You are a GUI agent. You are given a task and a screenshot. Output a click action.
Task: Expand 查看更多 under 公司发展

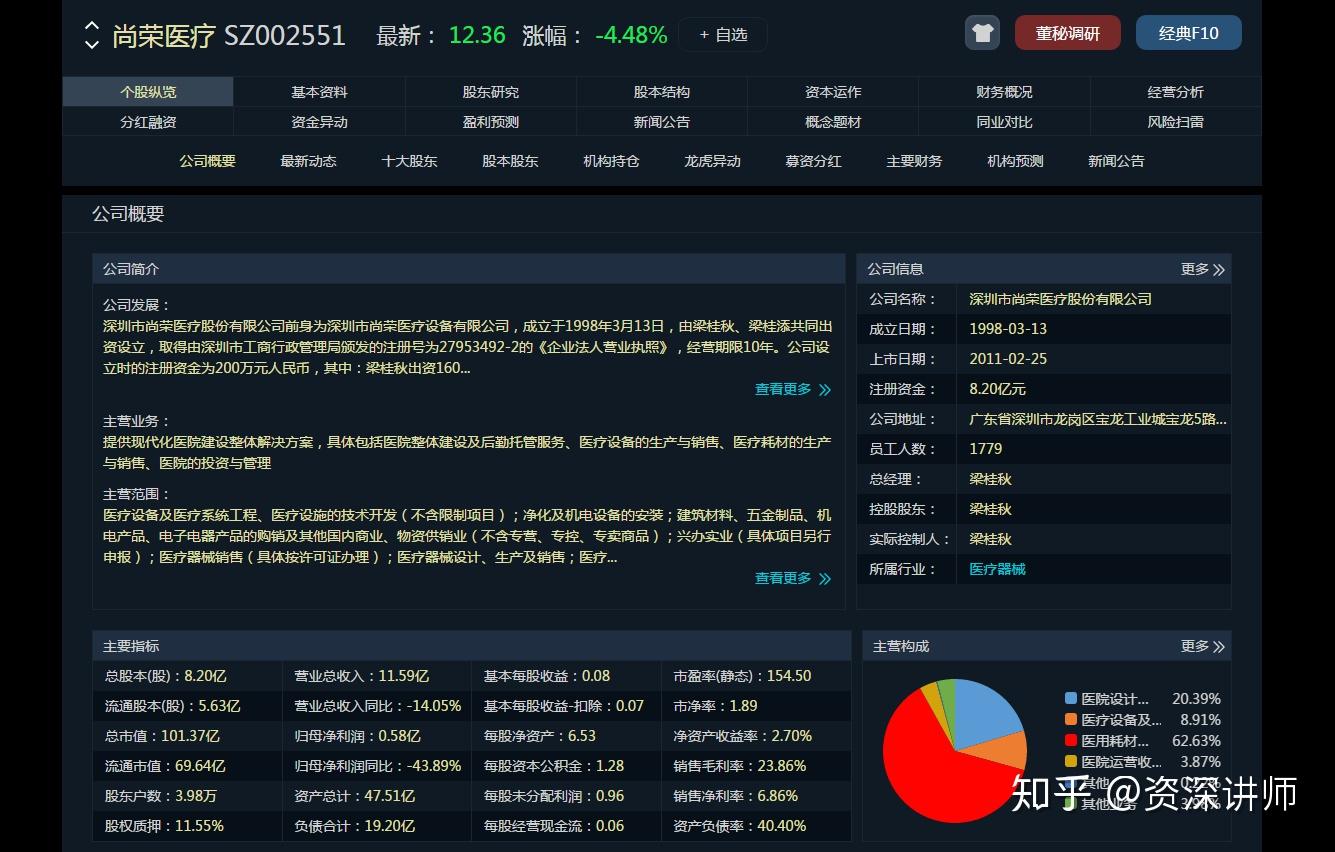[x=793, y=389]
